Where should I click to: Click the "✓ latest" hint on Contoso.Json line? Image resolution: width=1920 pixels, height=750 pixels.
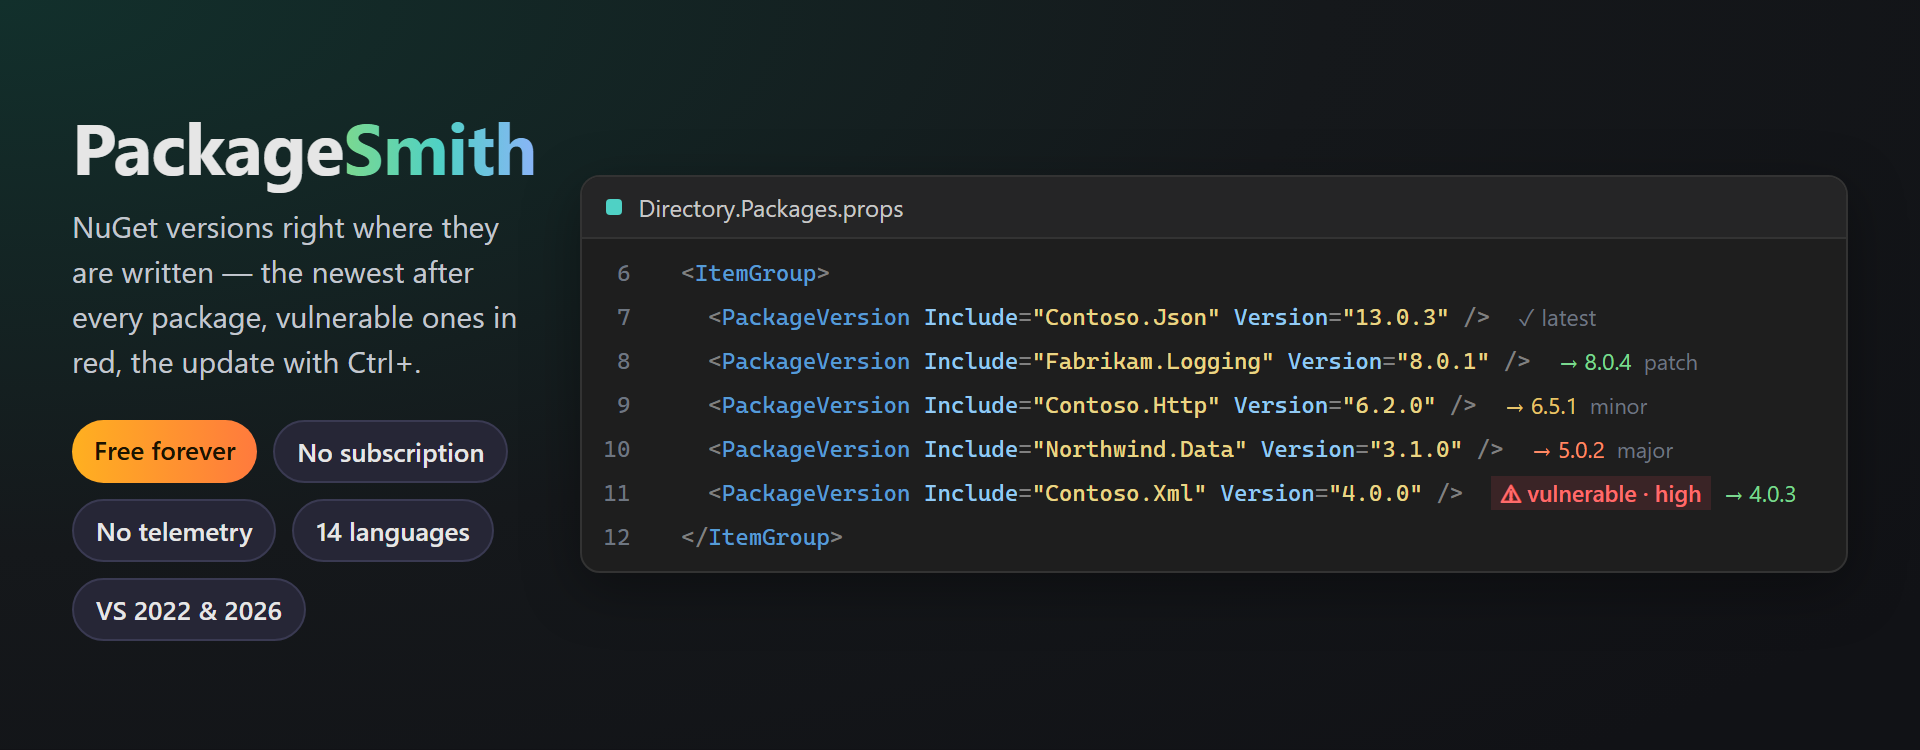[x=1556, y=318]
